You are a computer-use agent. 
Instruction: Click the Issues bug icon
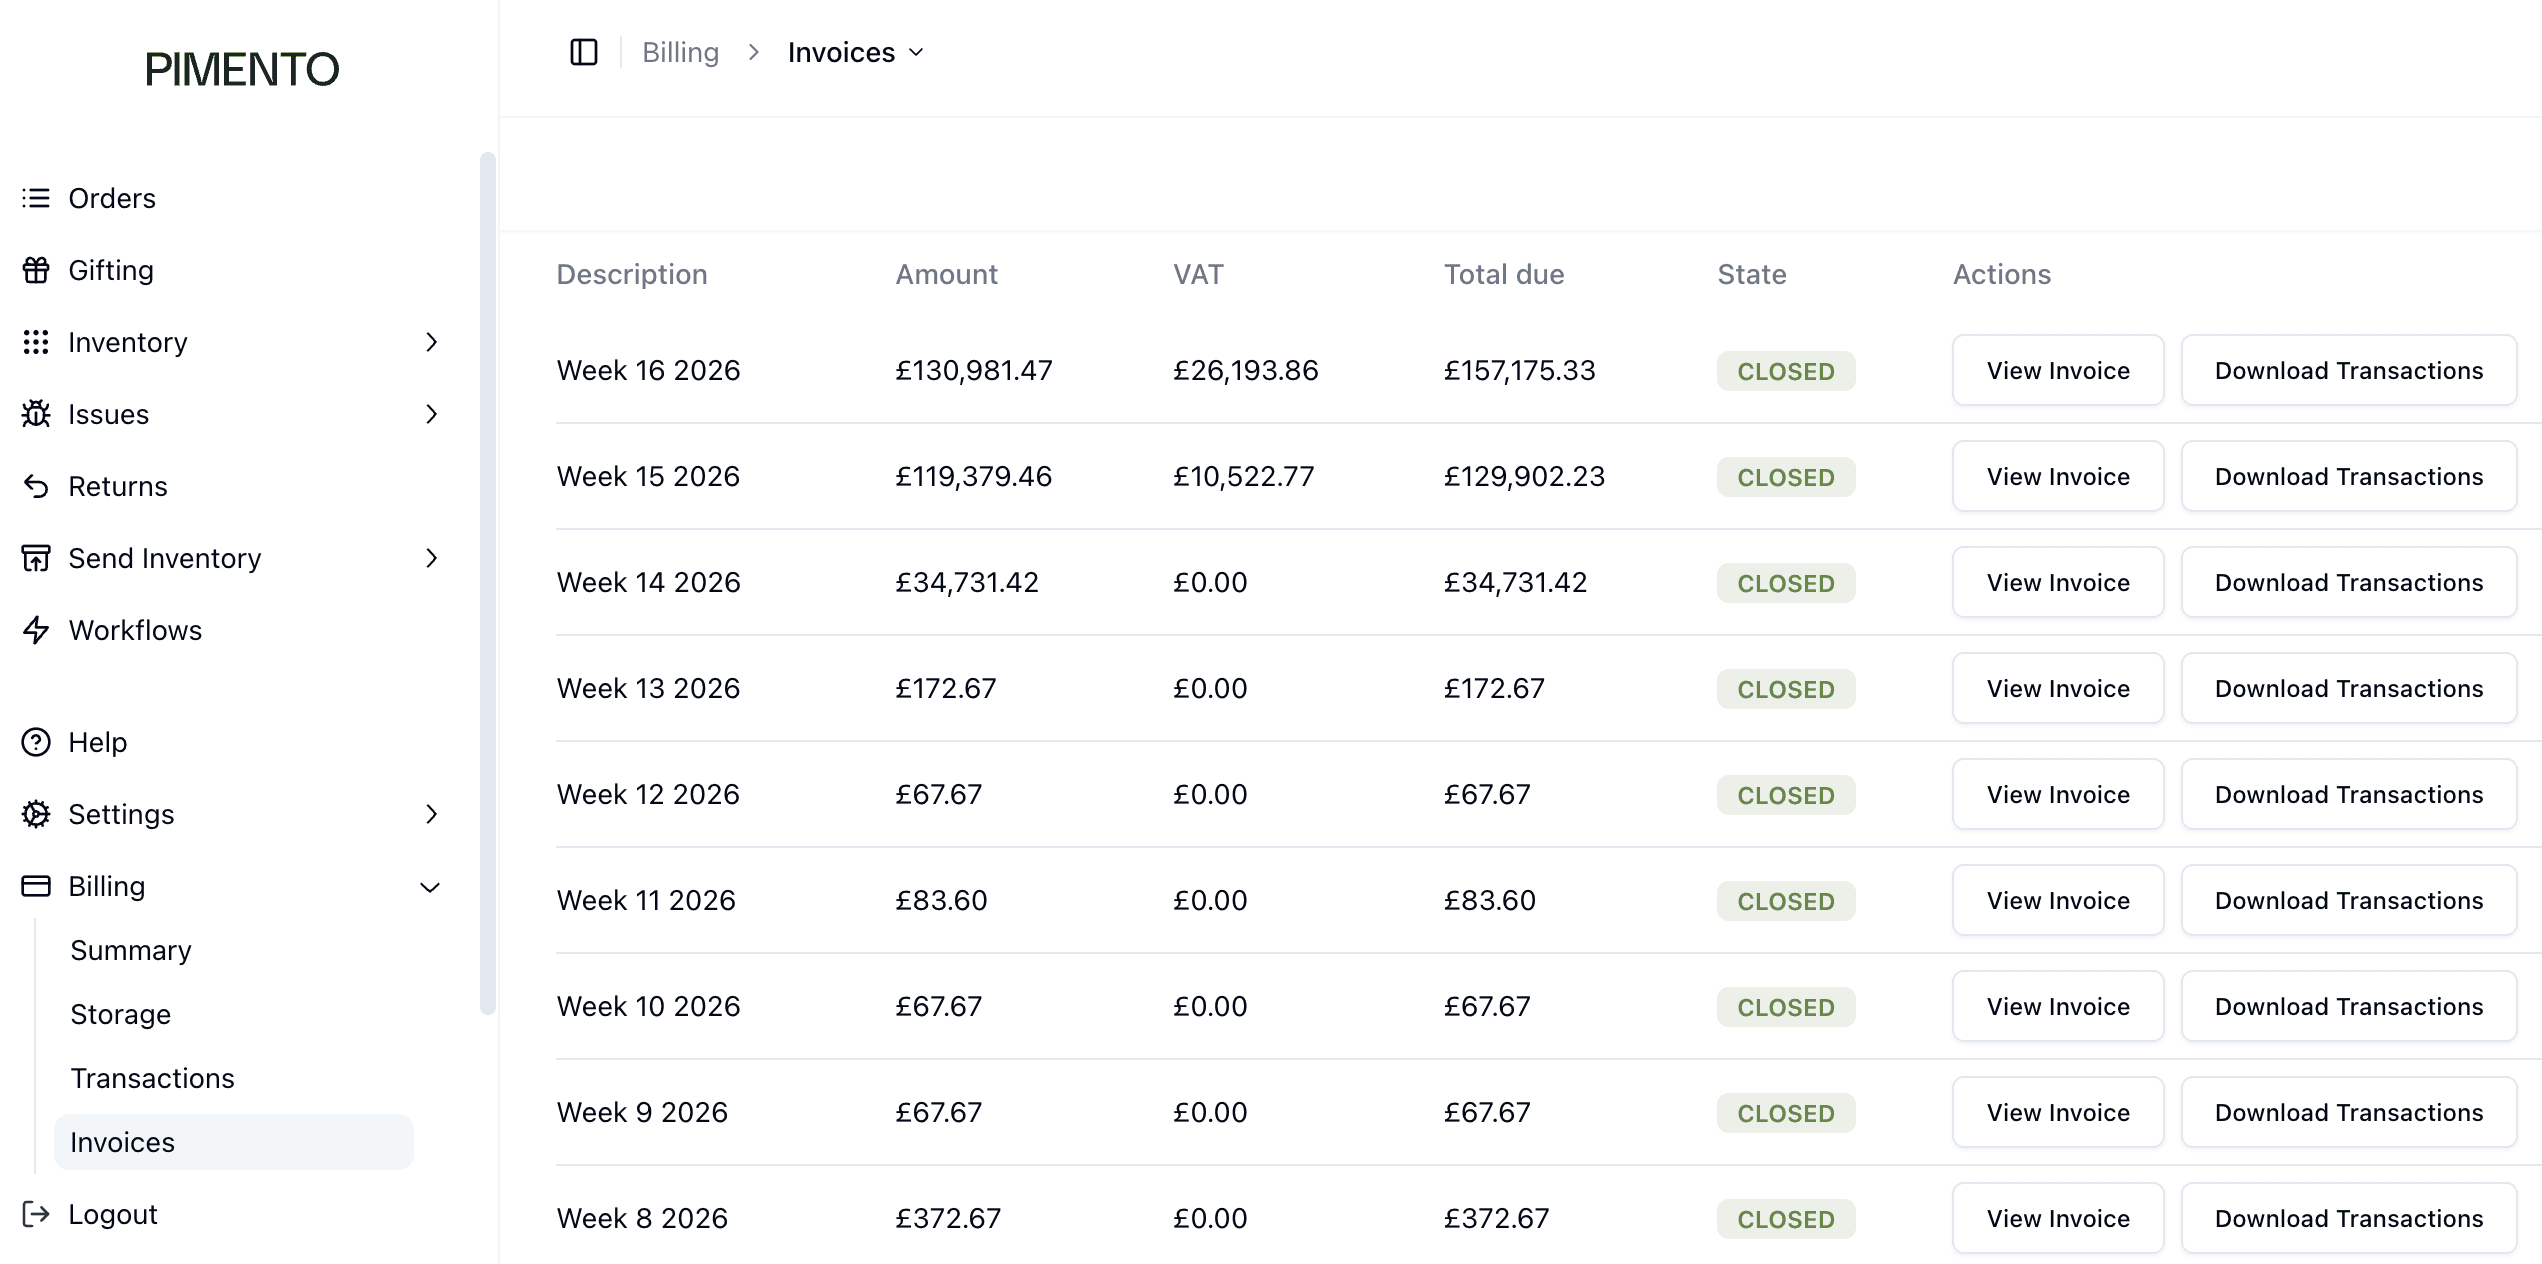36,414
